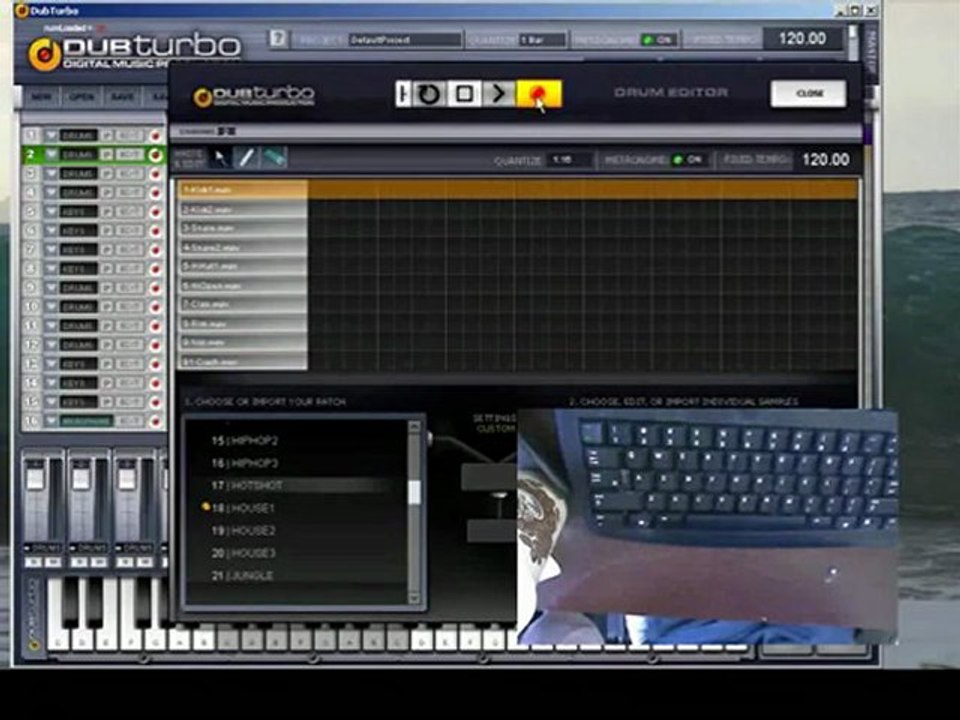The height and width of the screenshot is (720, 960).
Task: Arm record on track 8
Action: pyautogui.click(x=156, y=269)
